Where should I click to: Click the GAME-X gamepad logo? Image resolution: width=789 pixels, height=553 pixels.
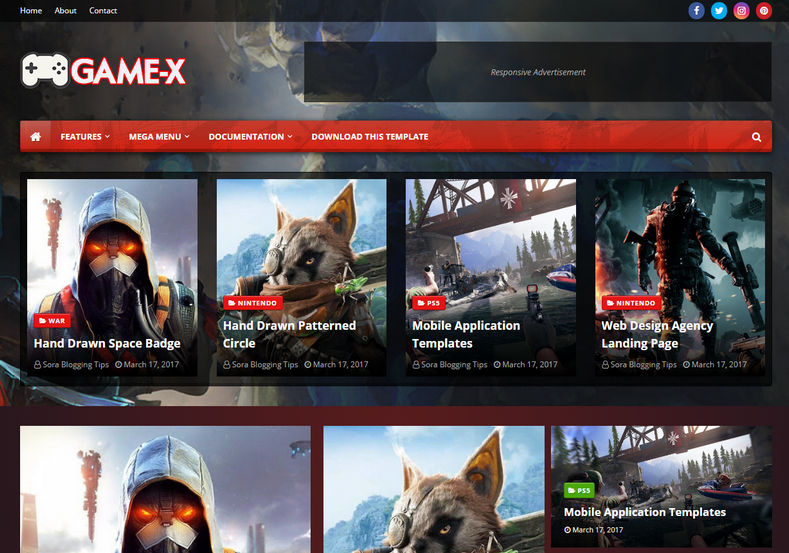[x=104, y=70]
